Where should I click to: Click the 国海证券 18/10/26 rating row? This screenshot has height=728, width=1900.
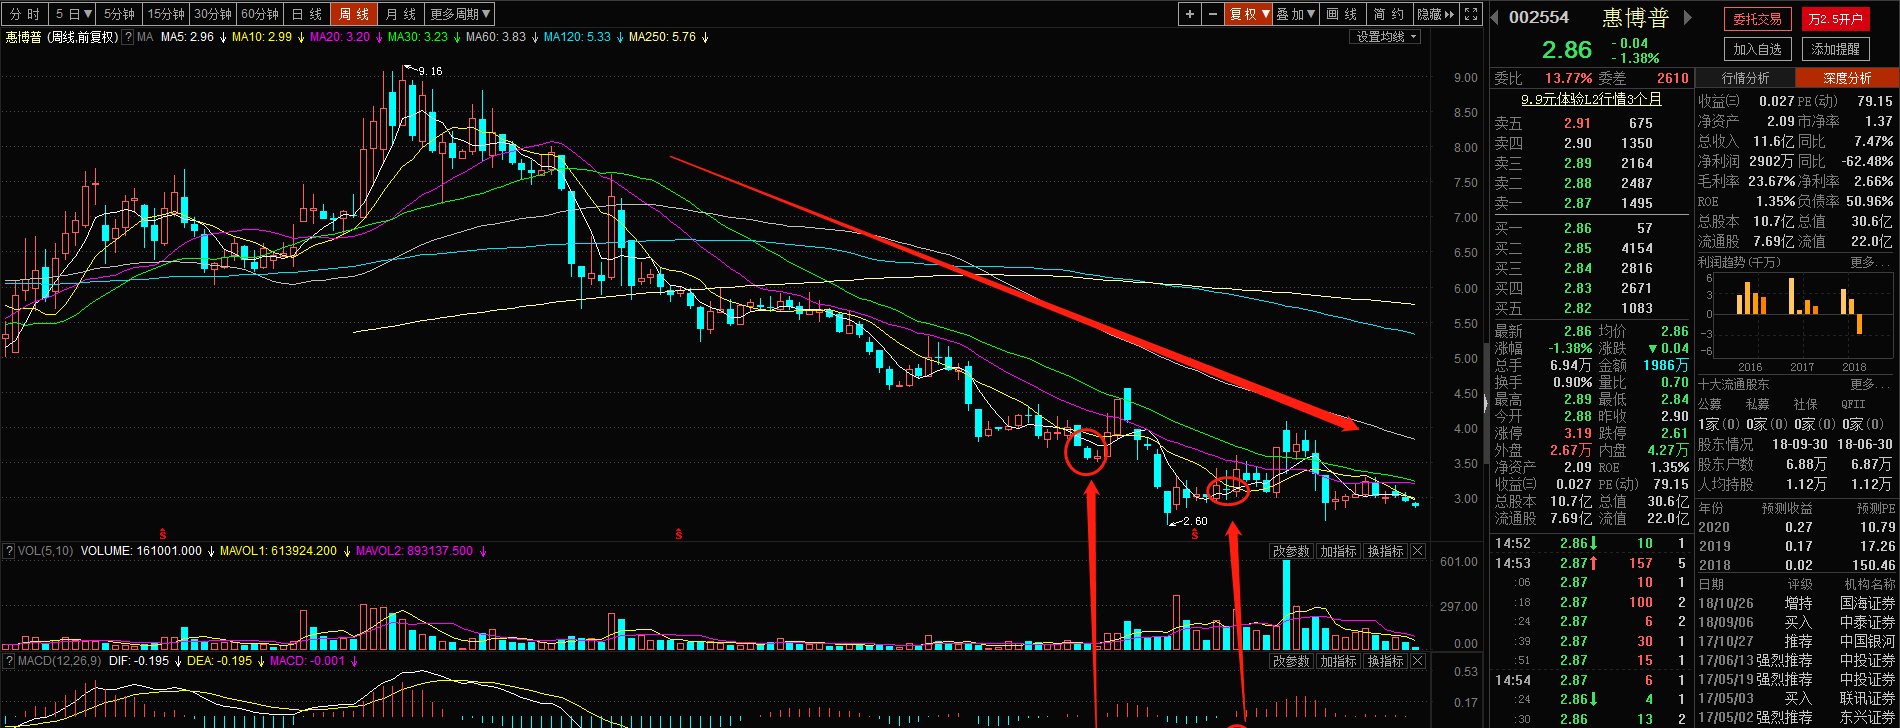1796,603
